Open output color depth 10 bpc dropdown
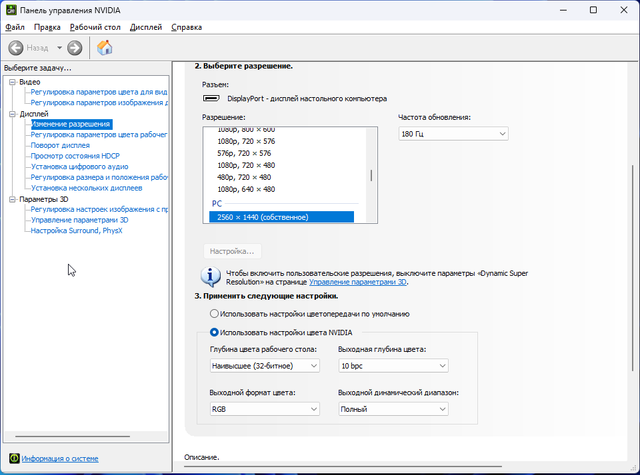 [393, 366]
